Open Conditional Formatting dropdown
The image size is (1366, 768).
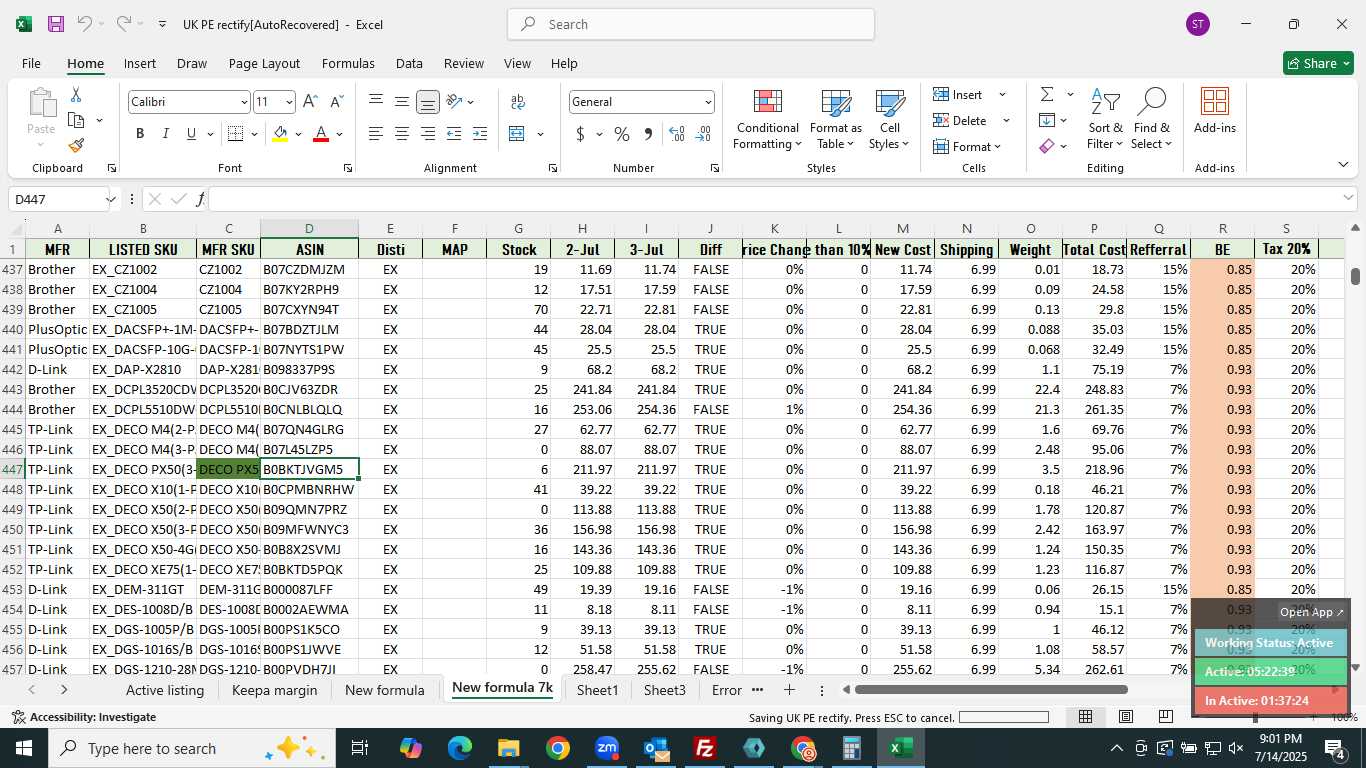point(767,120)
